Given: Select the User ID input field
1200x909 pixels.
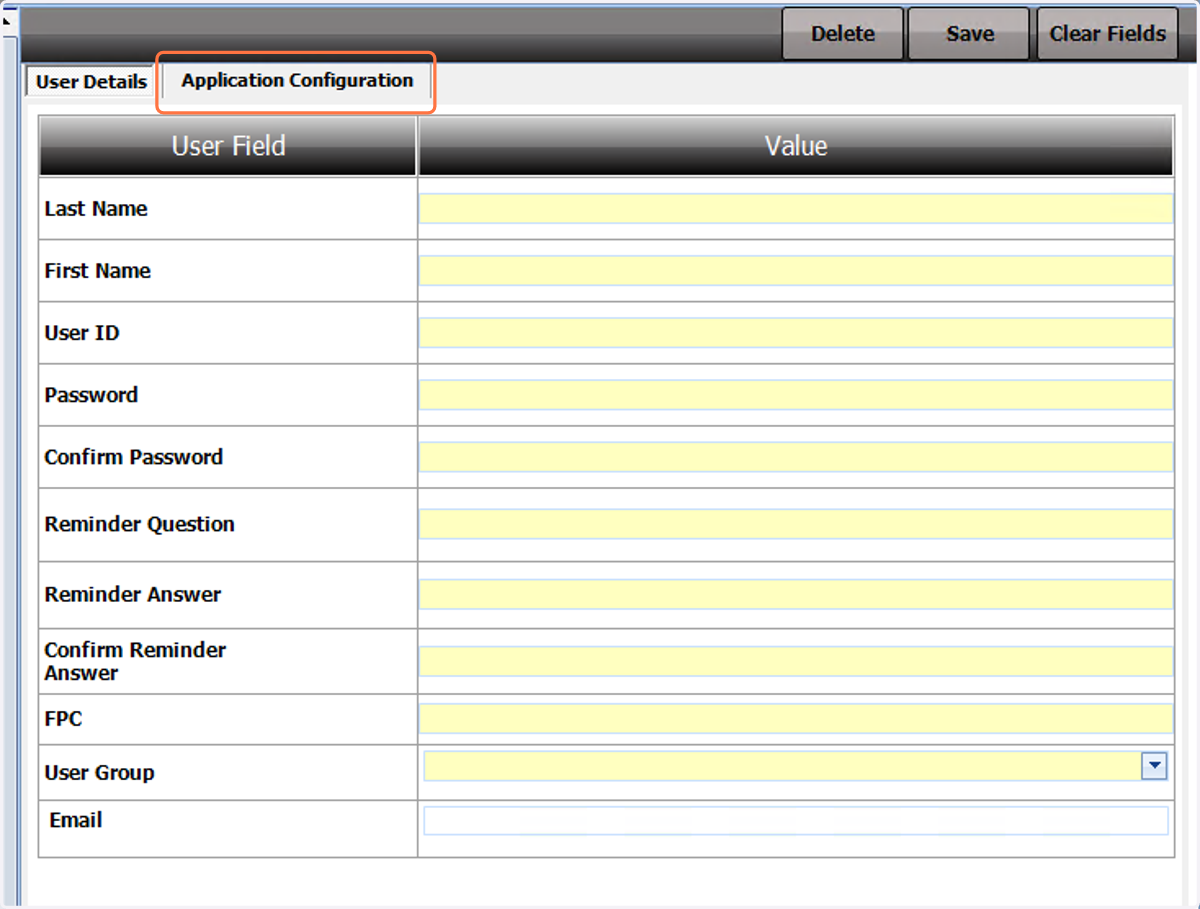Looking at the screenshot, I should [x=796, y=333].
